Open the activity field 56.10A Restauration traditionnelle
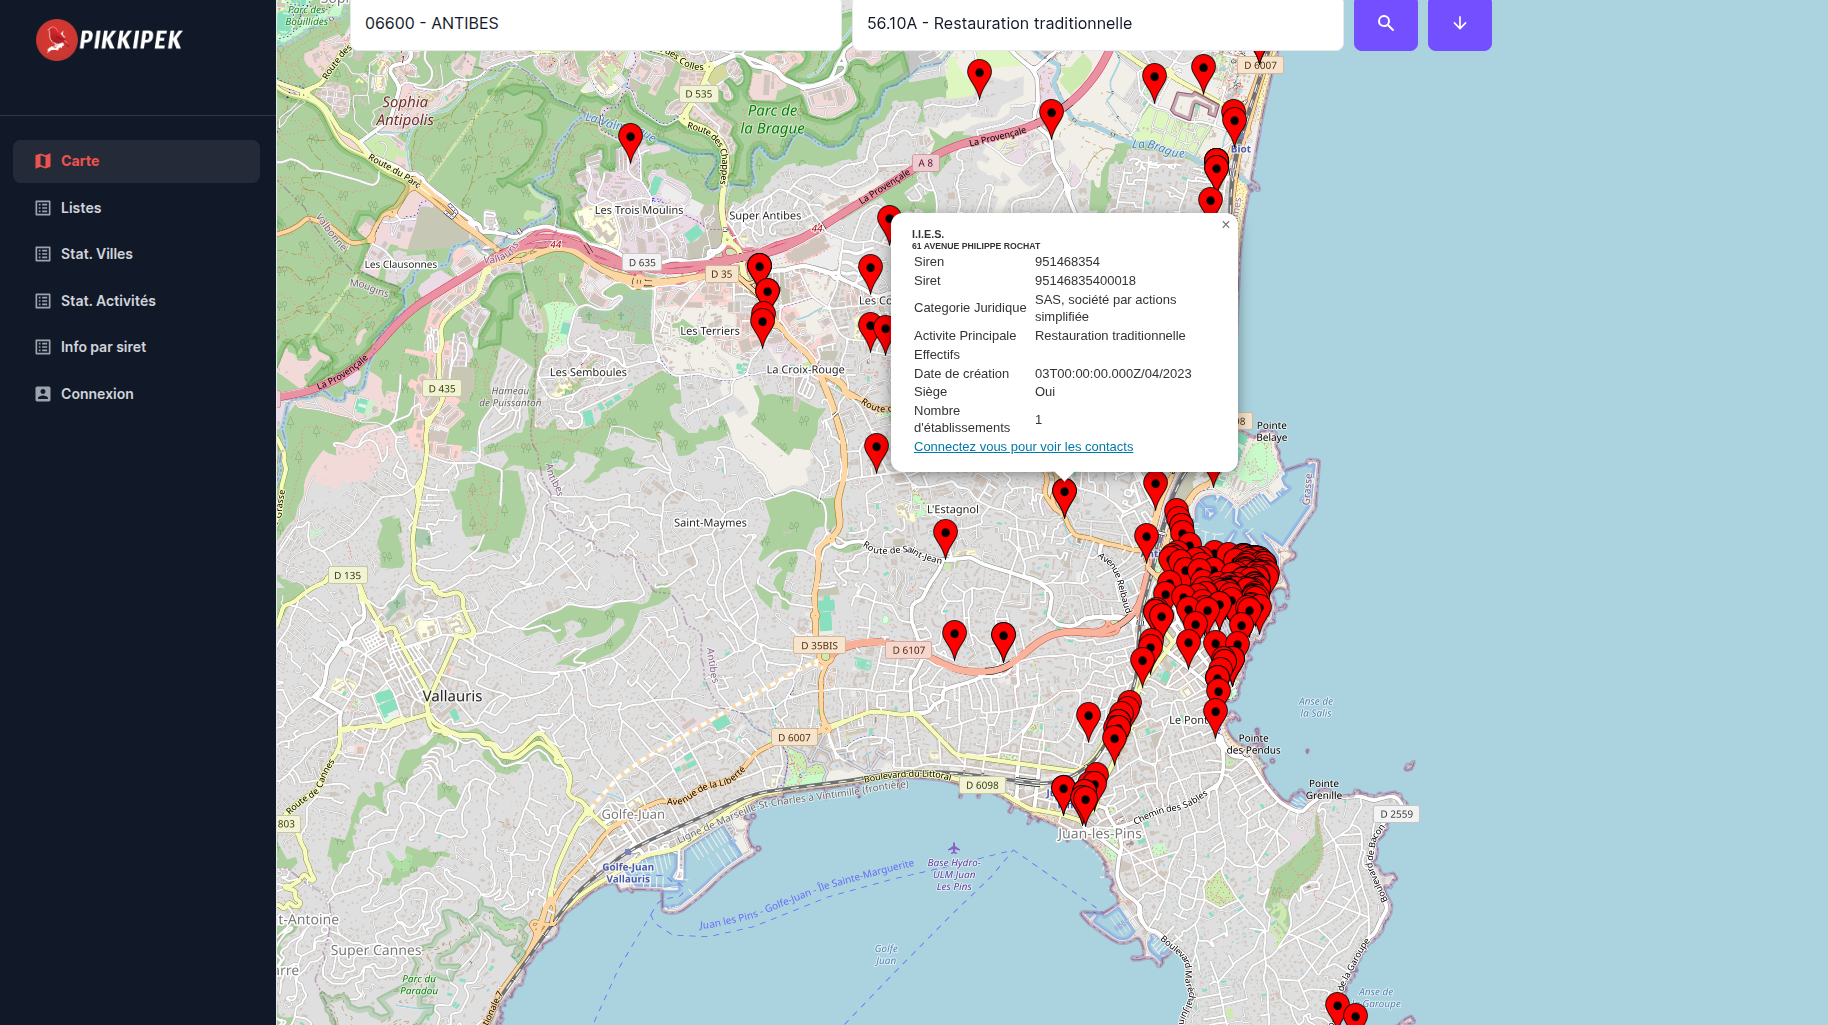Viewport: 1828px width, 1025px height. click(x=1097, y=24)
